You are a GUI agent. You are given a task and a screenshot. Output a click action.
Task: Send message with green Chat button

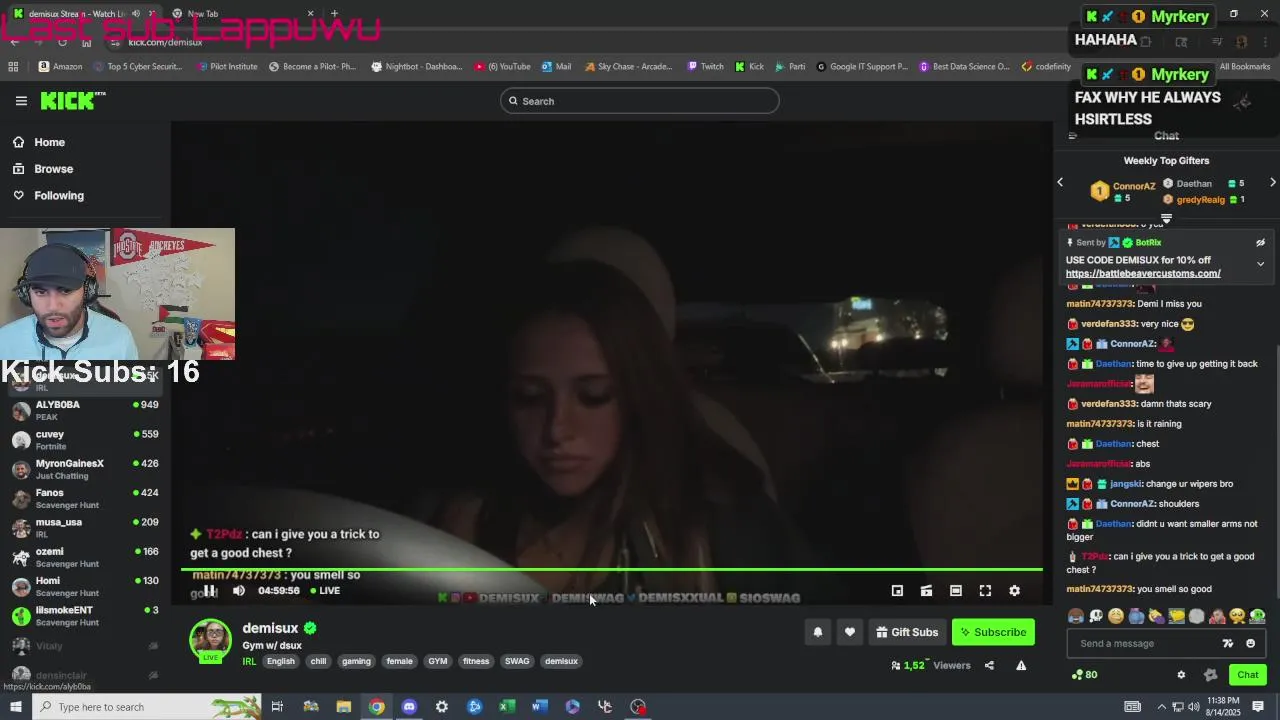click(1247, 675)
